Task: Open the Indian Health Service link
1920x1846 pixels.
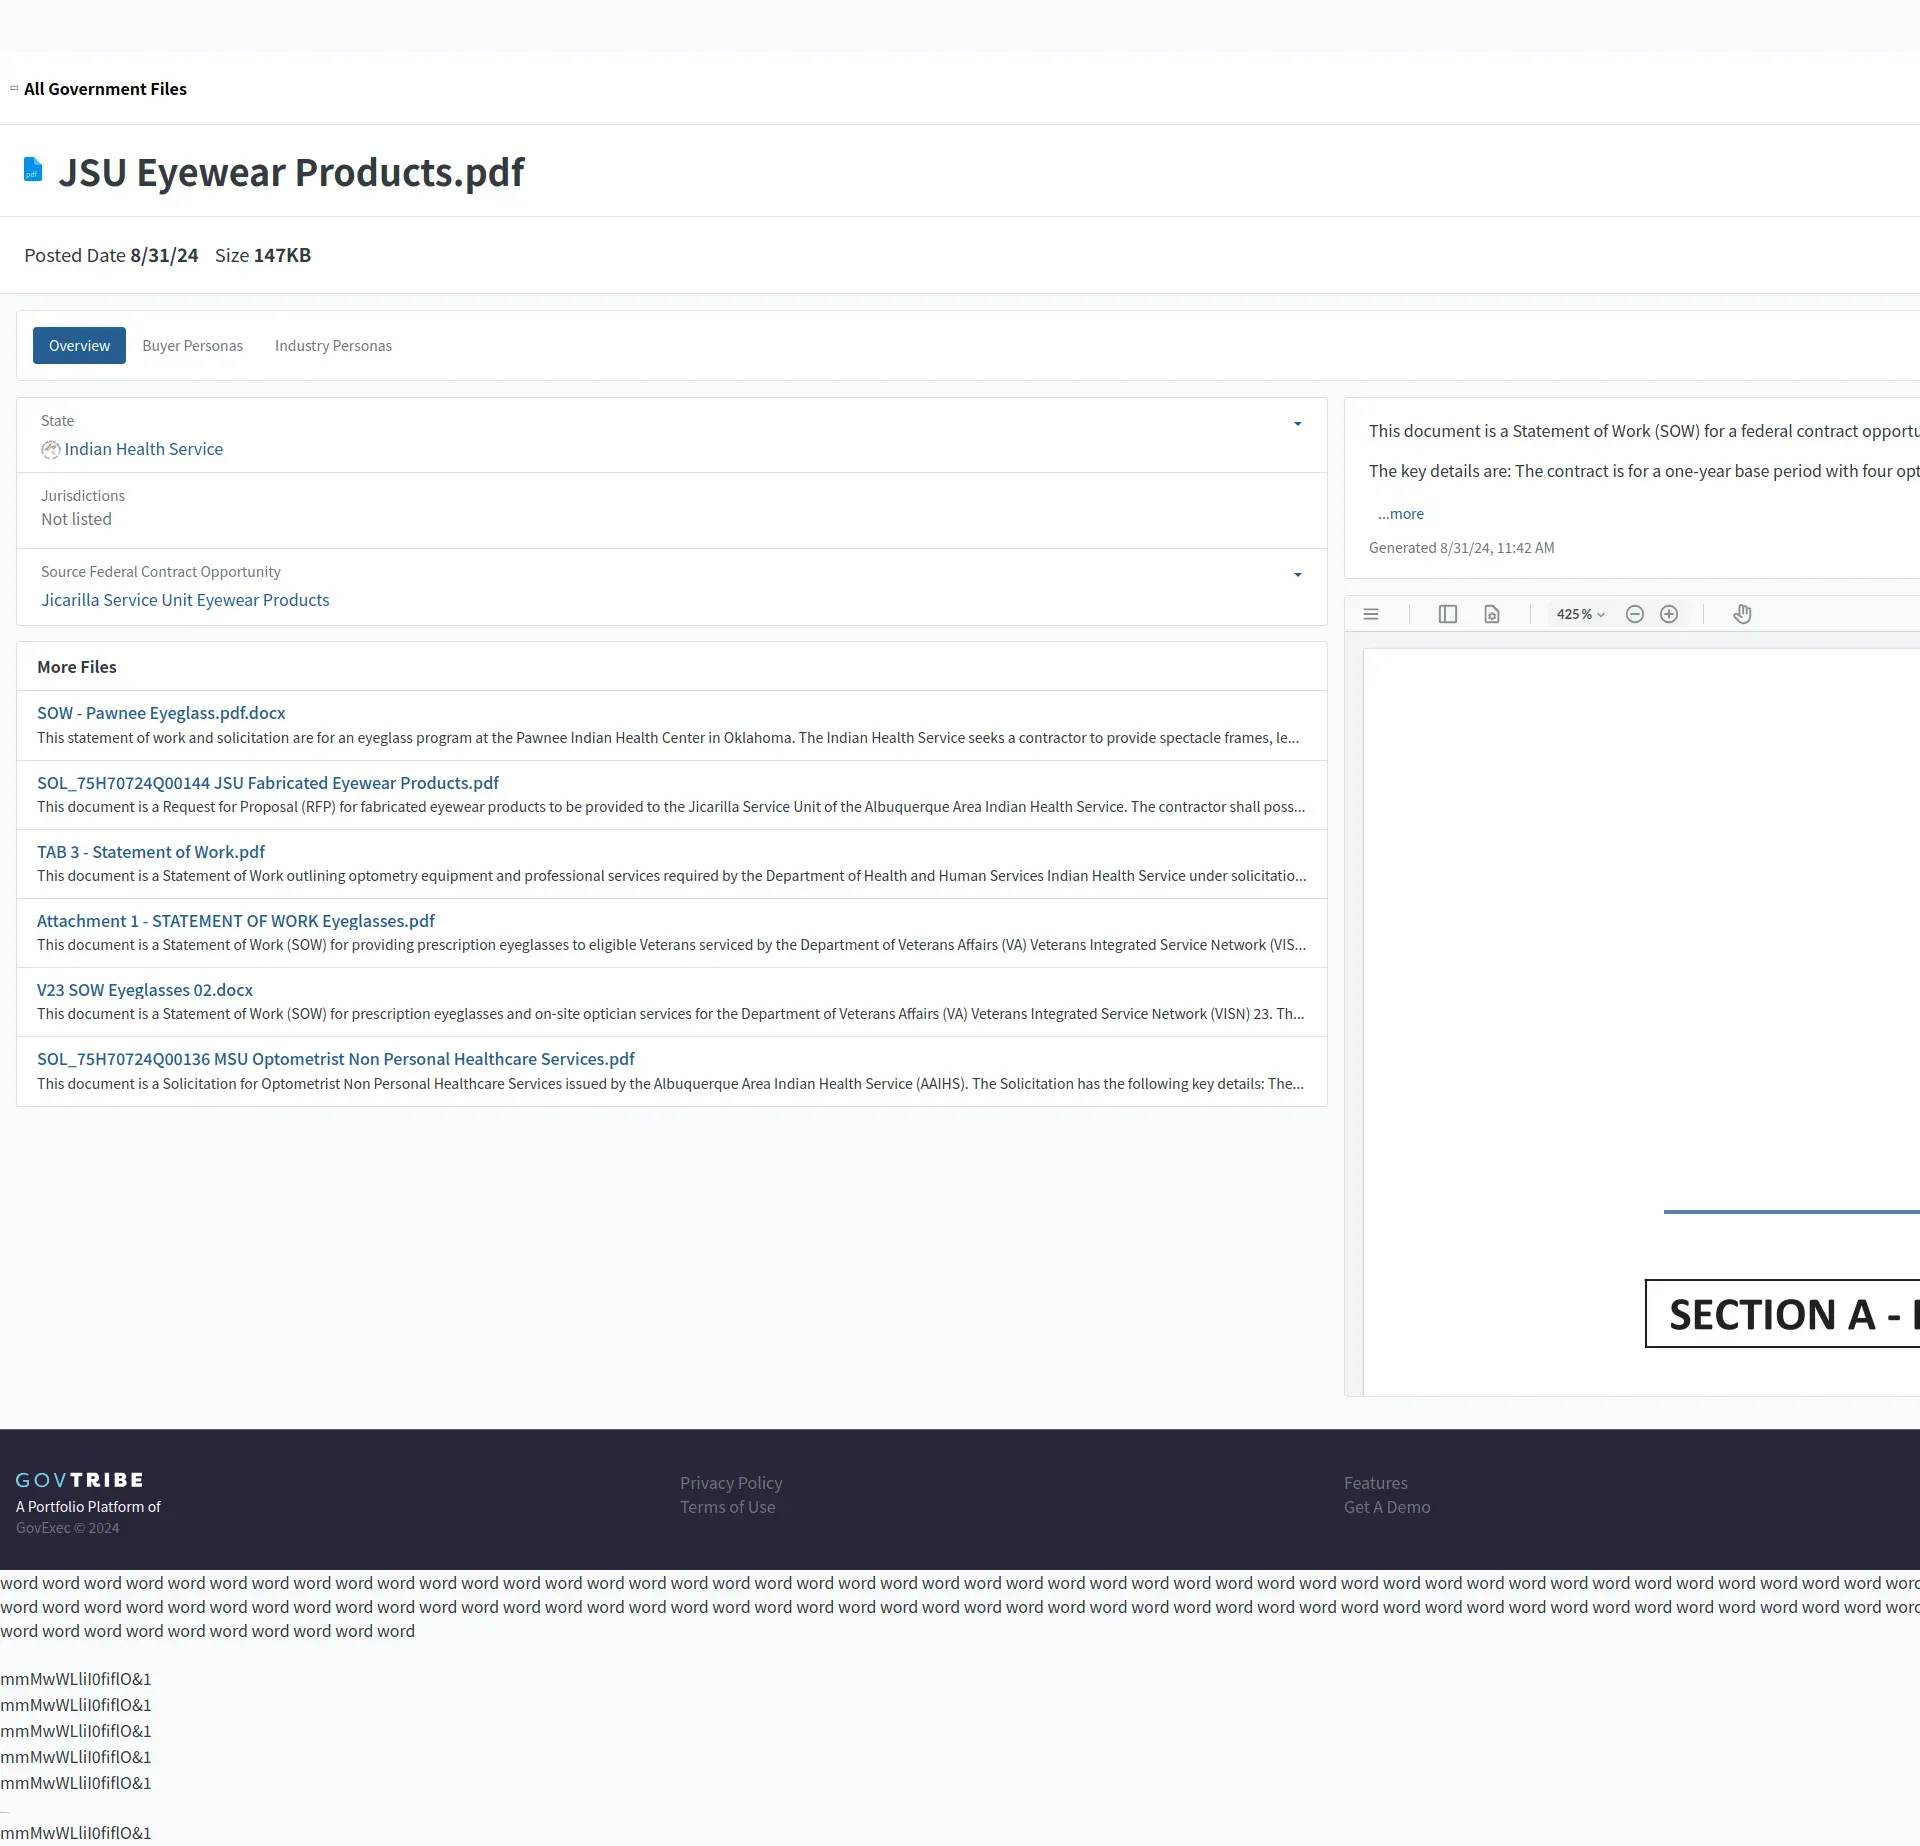Action: [x=143, y=449]
